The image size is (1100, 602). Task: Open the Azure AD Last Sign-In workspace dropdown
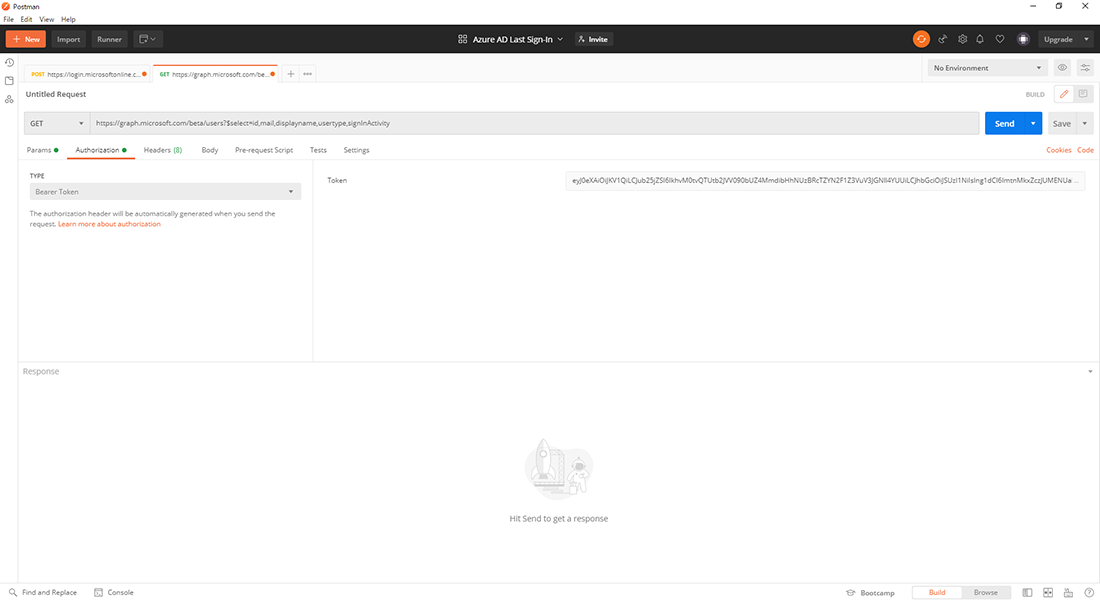511,39
